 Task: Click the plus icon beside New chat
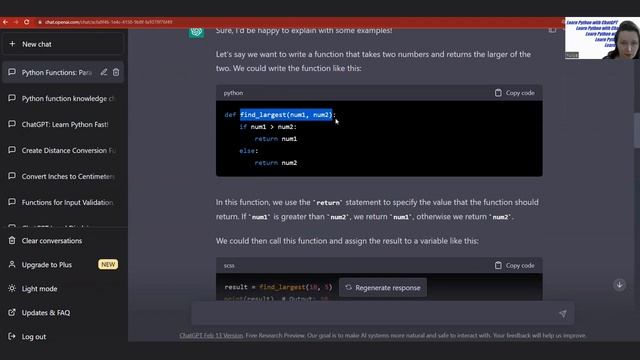pos(12,44)
